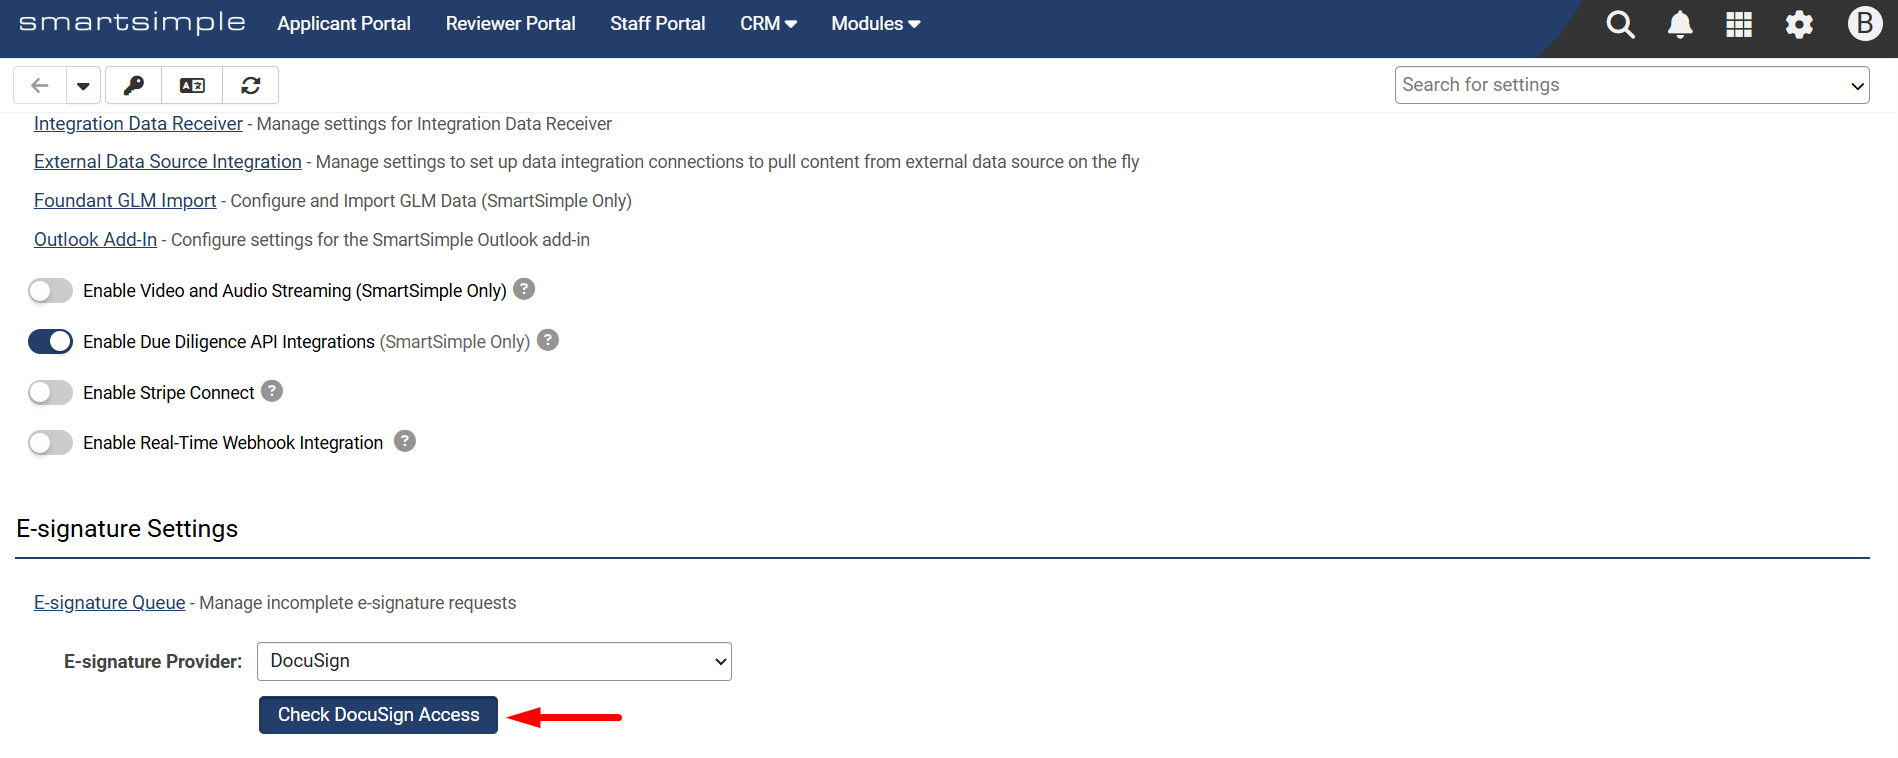Enable Video and Audio Streaming toggle
Screen dimensions: 1898x758
pos(50,291)
